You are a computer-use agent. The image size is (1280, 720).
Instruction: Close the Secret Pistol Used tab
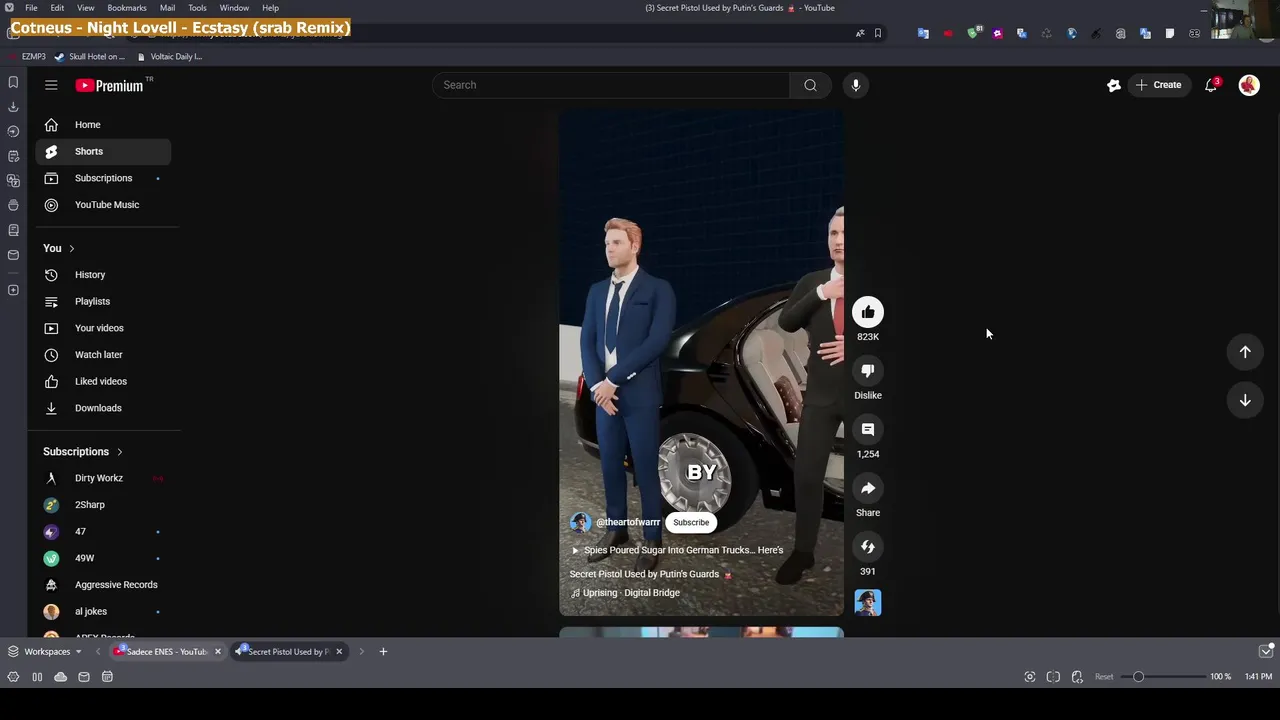click(339, 652)
